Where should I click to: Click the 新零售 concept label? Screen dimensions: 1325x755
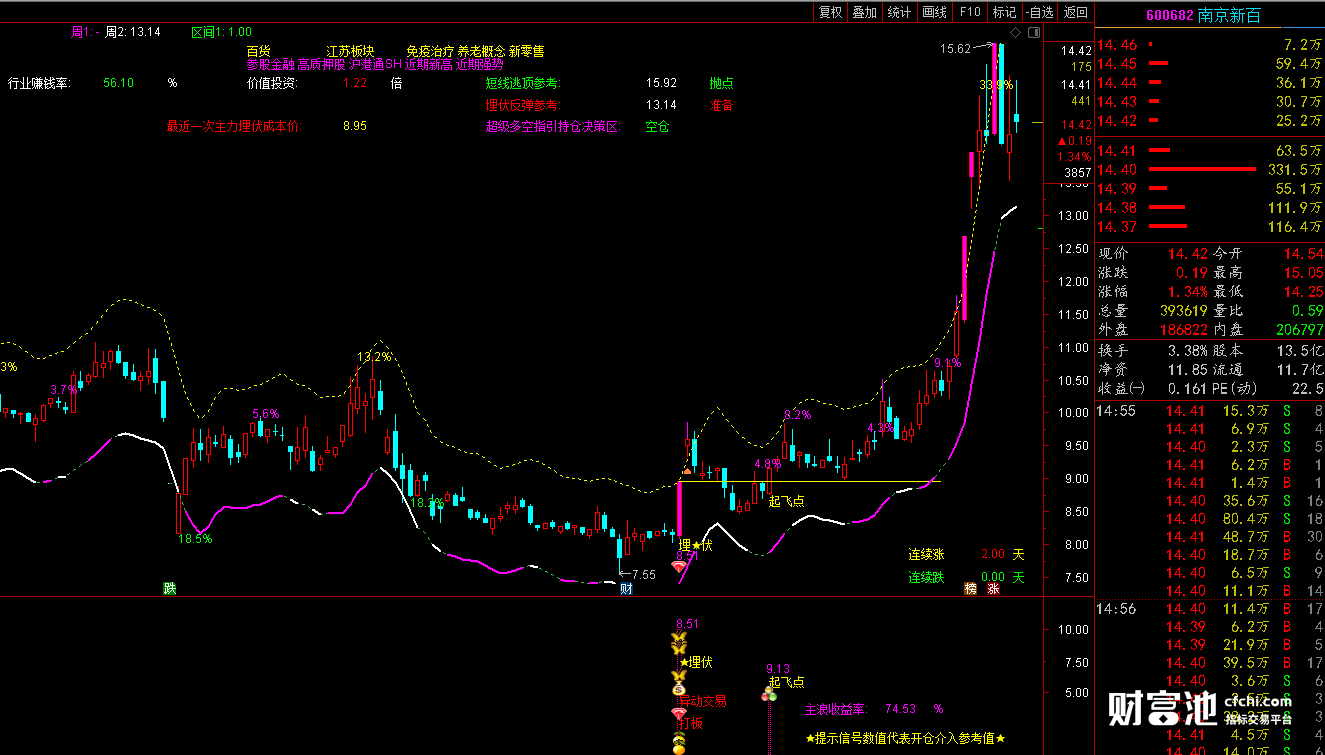point(526,50)
